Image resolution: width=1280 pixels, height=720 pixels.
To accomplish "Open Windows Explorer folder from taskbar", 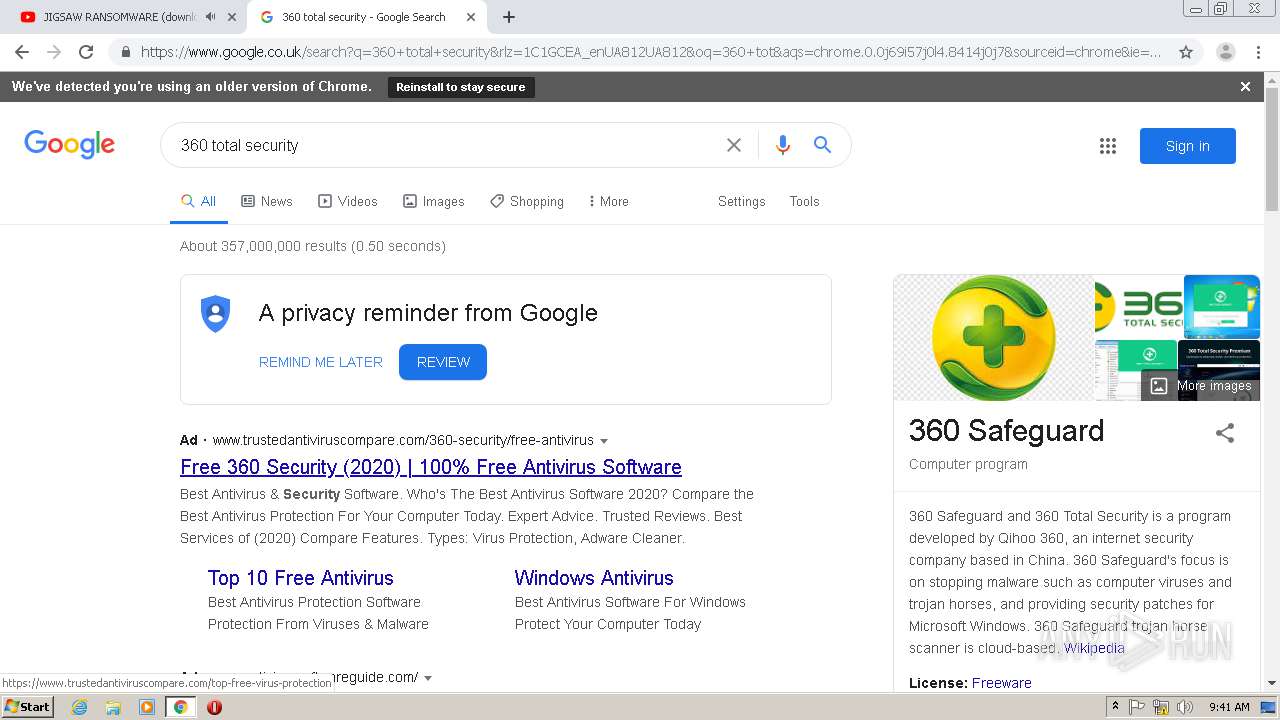I will click(x=113, y=707).
